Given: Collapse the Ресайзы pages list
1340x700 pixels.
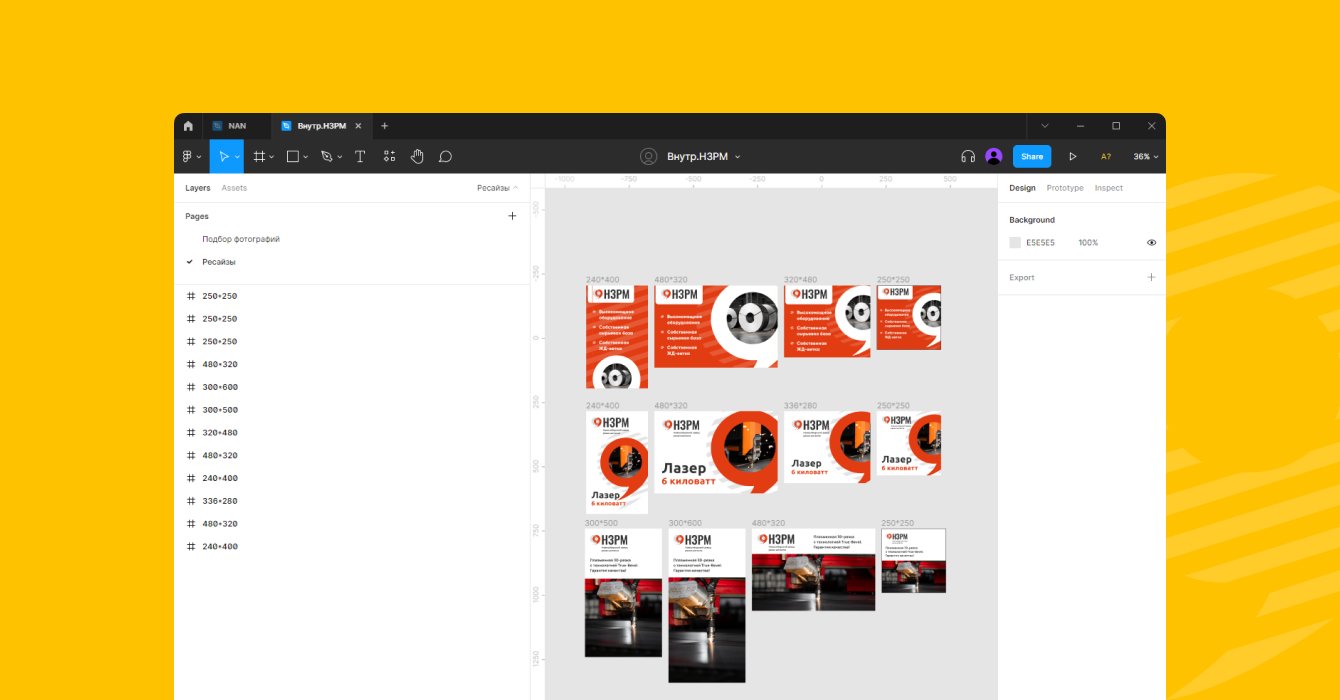Looking at the screenshot, I should click(x=497, y=188).
